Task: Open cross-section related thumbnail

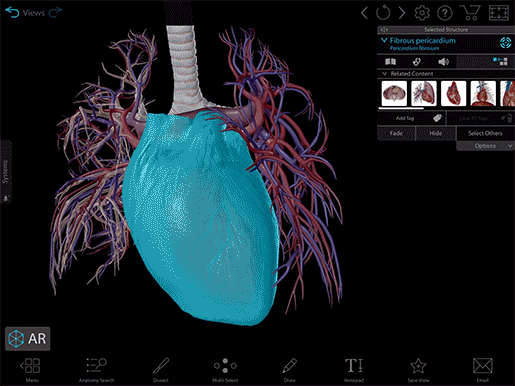Action: point(394,93)
